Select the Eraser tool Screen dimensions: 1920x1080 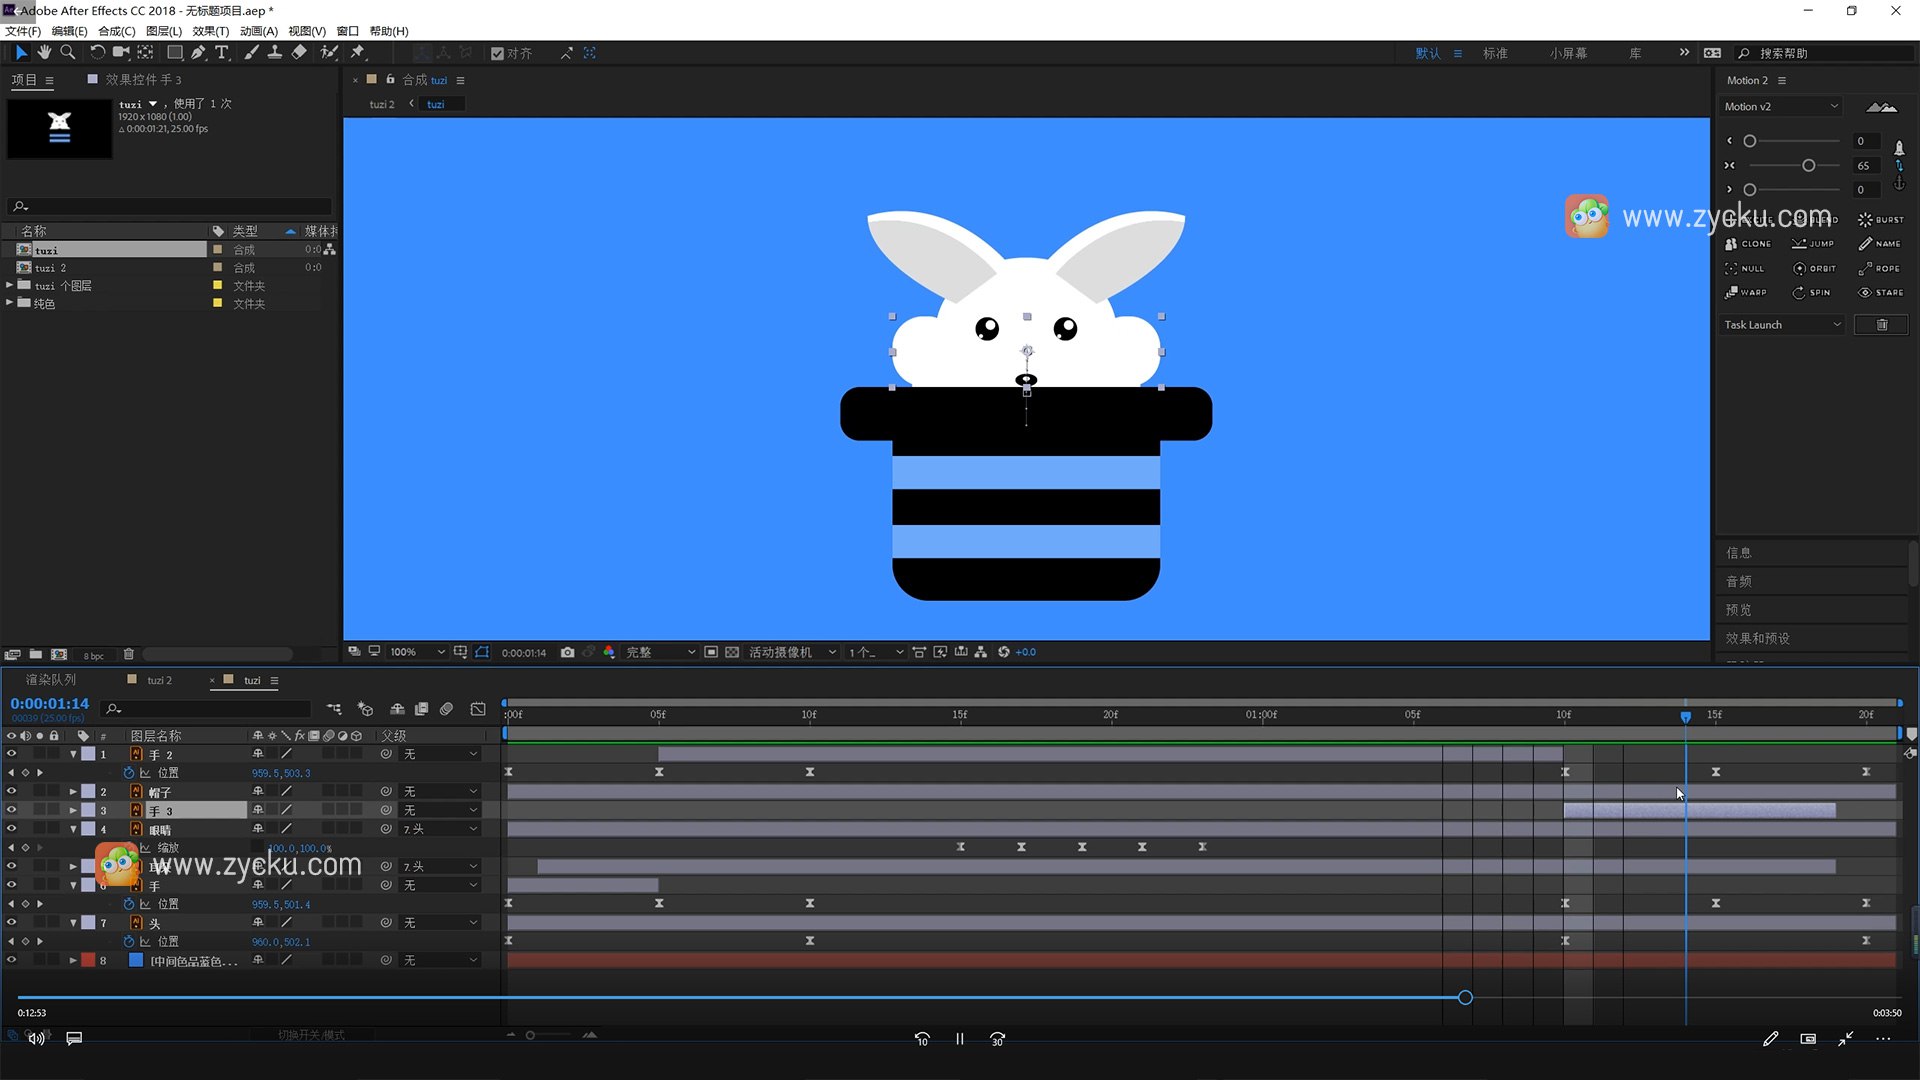click(x=299, y=52)
